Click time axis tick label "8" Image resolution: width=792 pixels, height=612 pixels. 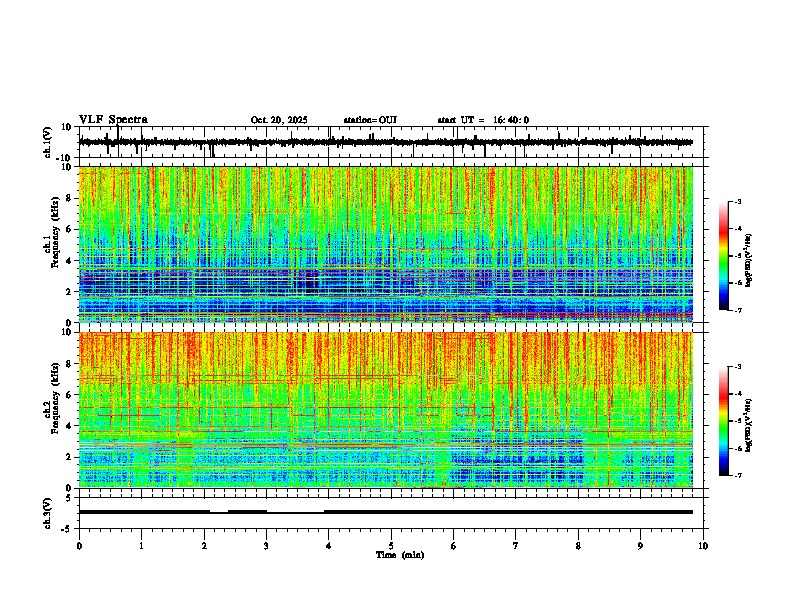click(578, 546)
